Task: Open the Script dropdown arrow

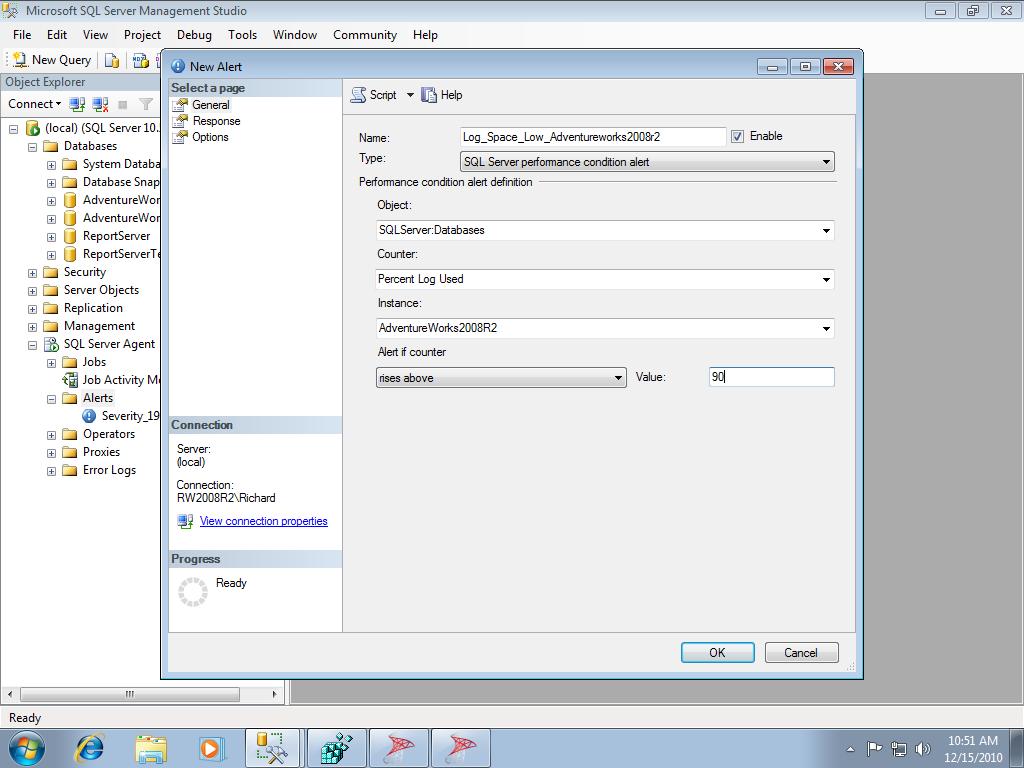Action: (410, 95)
